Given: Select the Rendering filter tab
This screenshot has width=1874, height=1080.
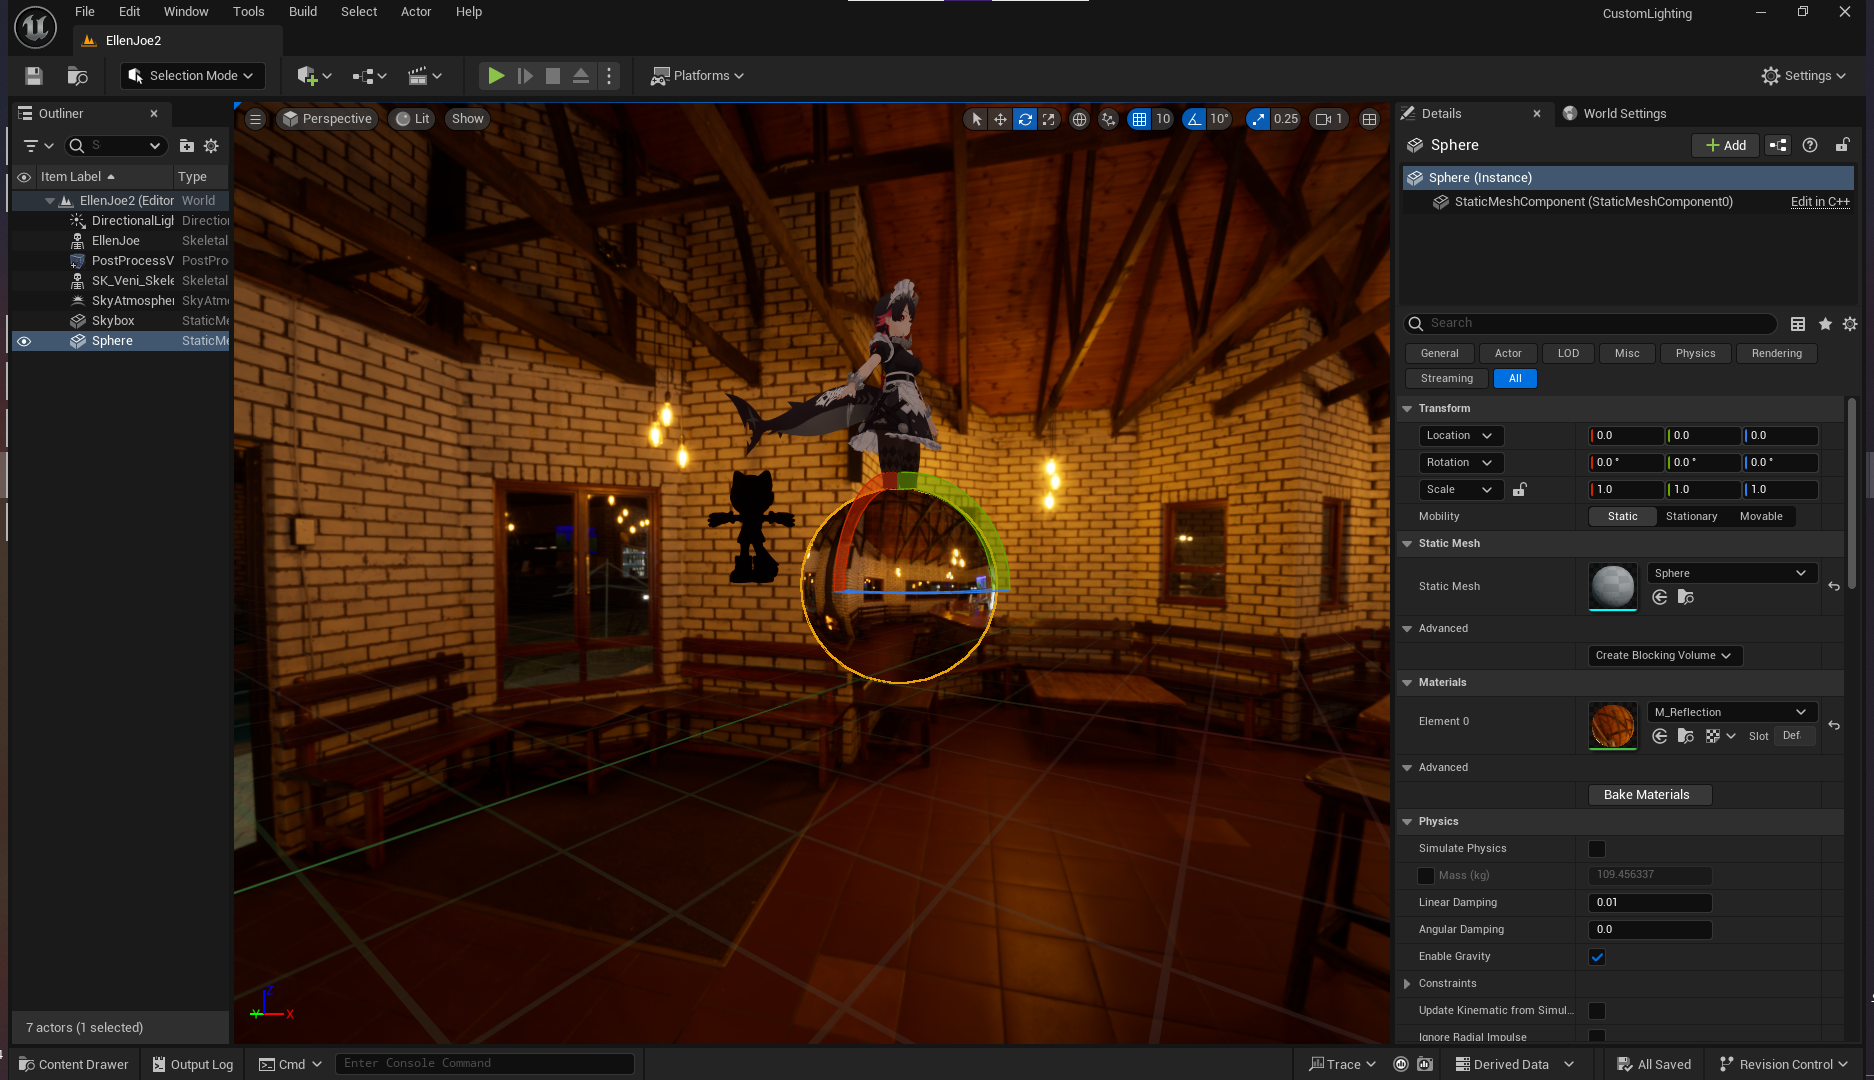Looking at the screenshot, I should tap(1776, 354).
